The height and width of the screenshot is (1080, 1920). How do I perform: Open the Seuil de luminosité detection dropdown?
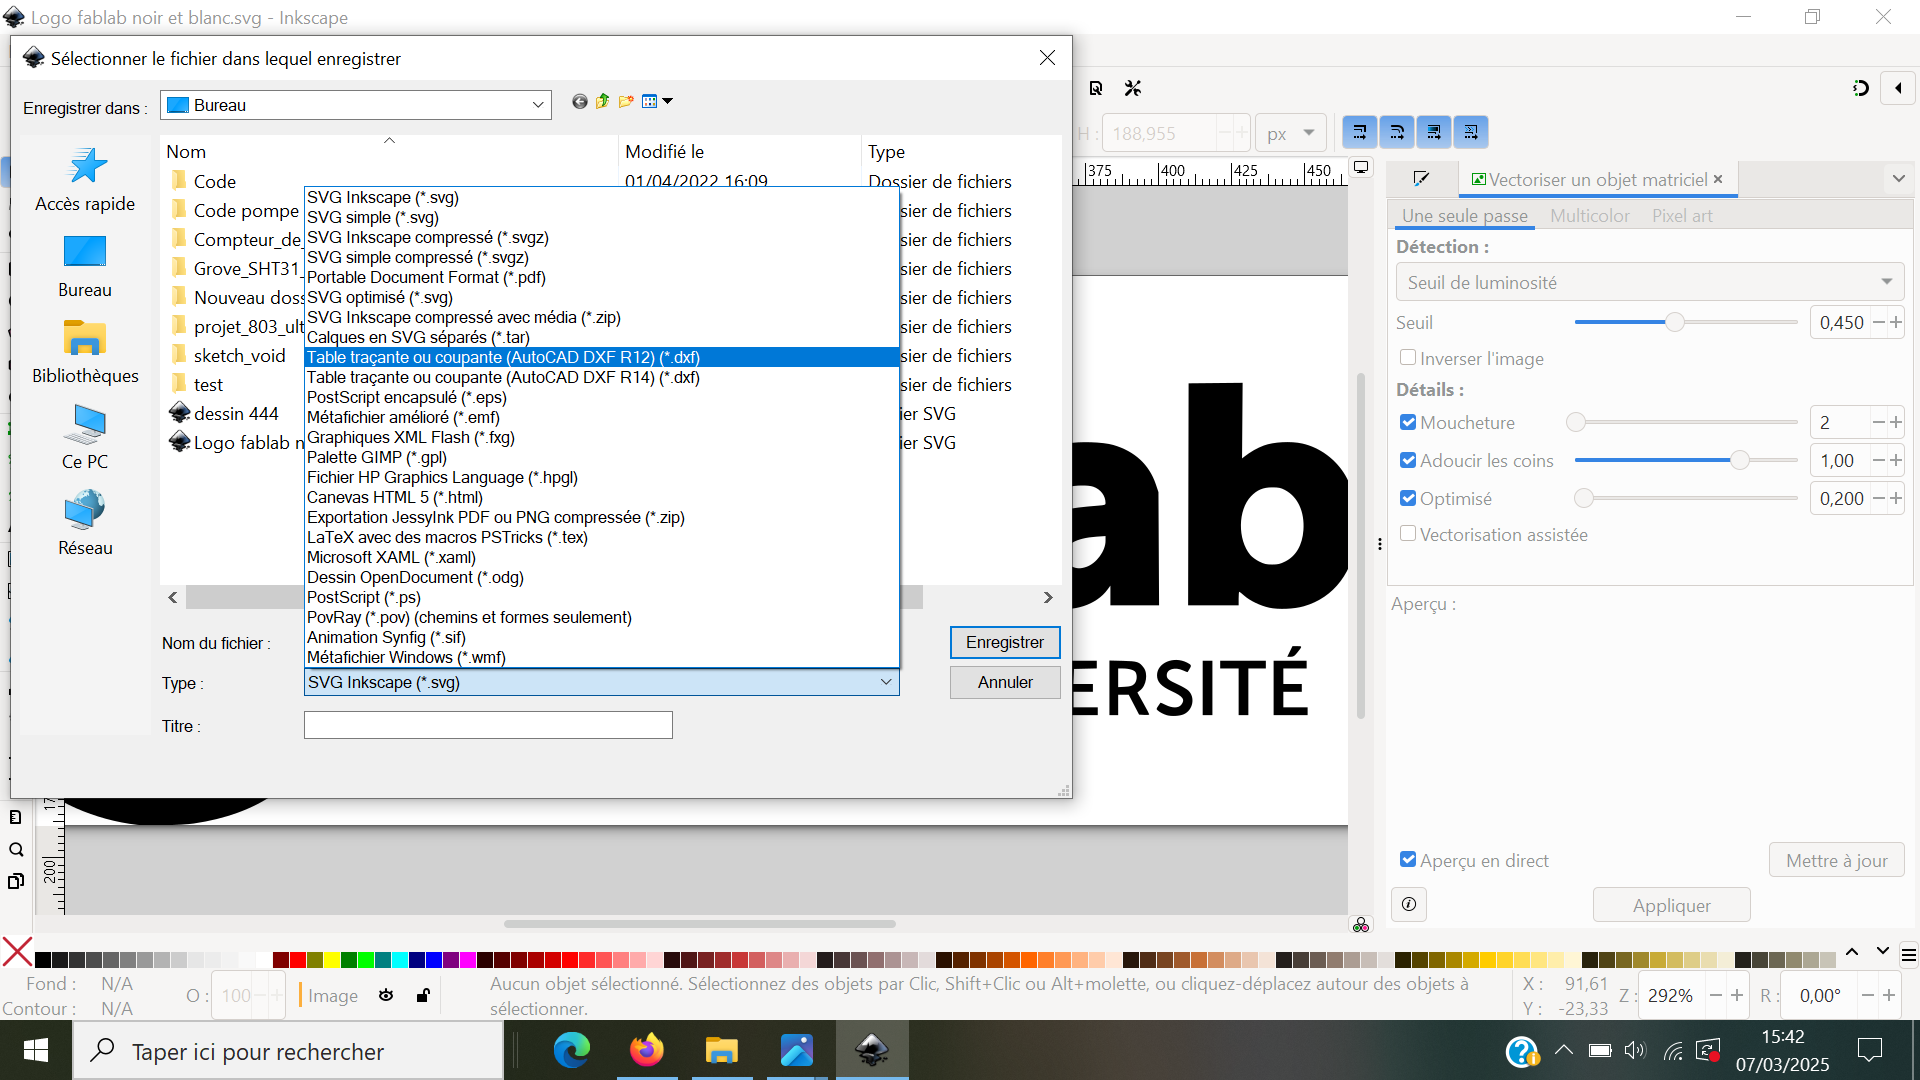tap(1650, 282)
